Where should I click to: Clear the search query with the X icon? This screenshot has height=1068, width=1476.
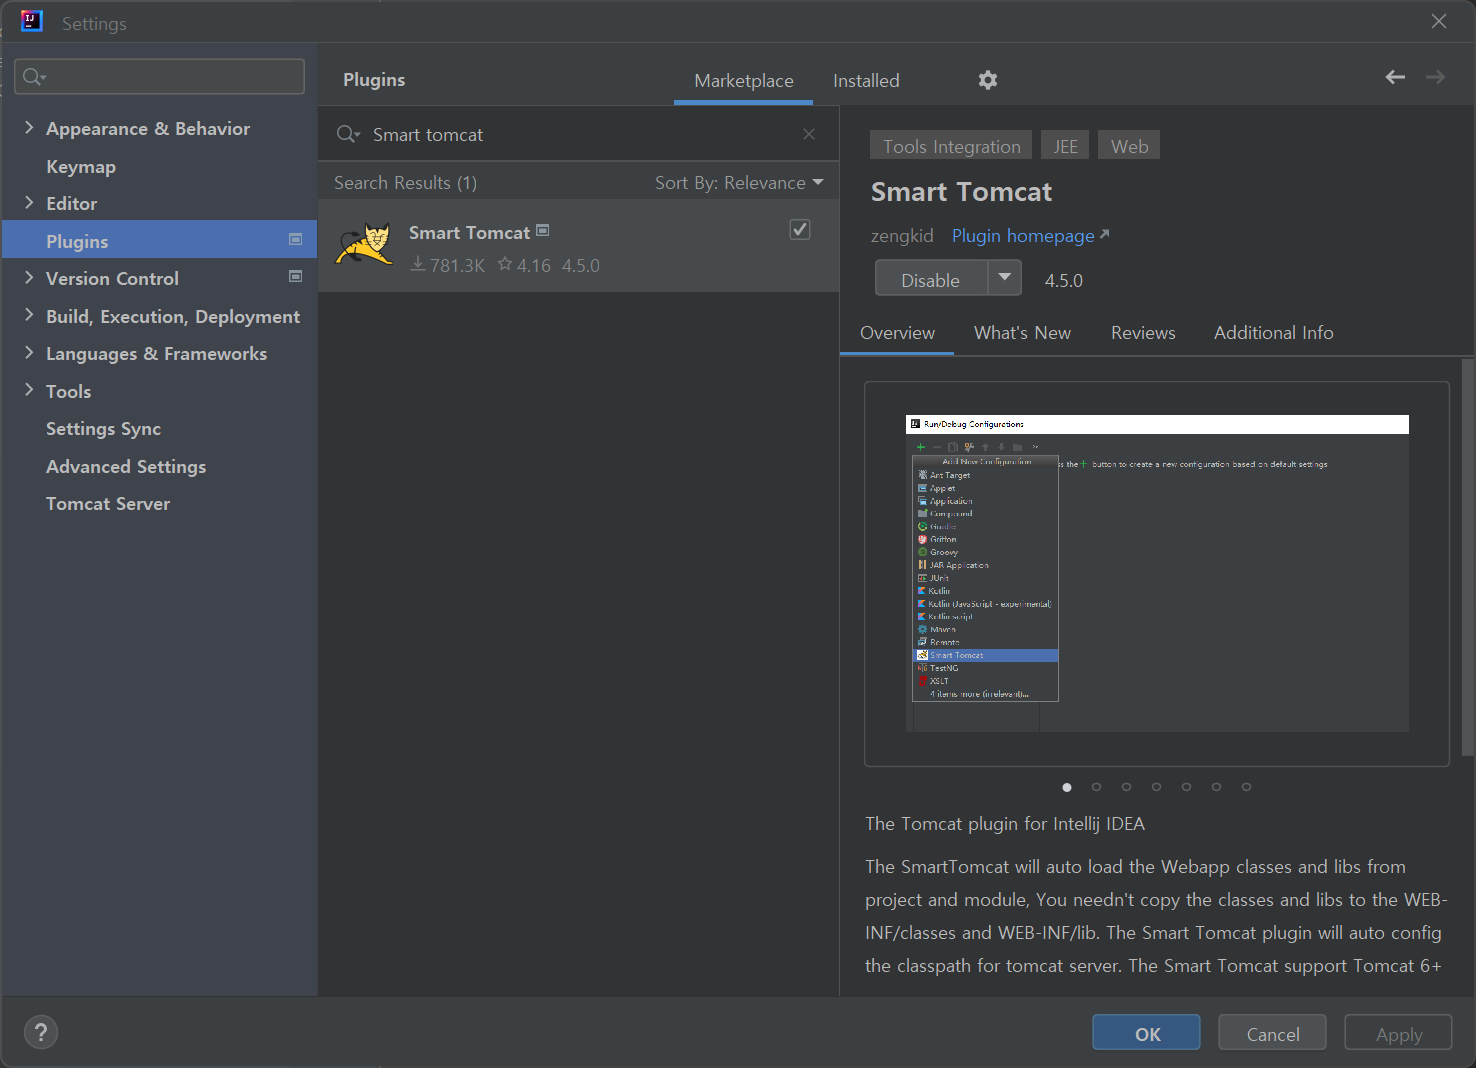coord(809,133)
